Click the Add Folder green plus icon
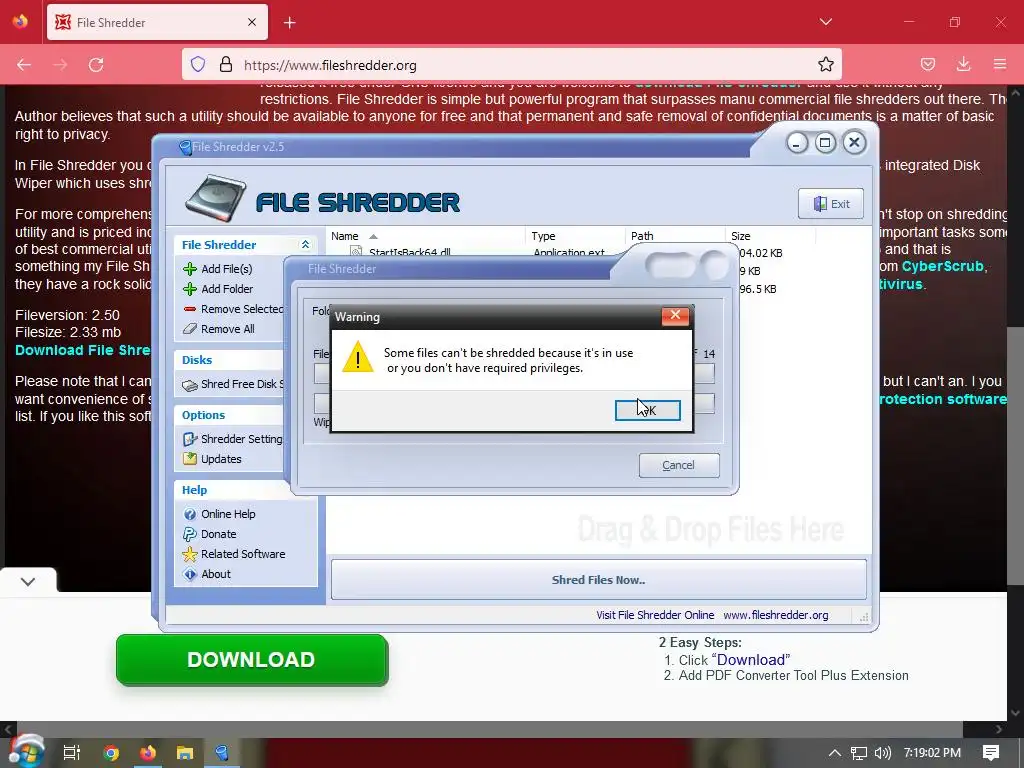This screenshot has width=1024, height=768. [x=189, y=289]
